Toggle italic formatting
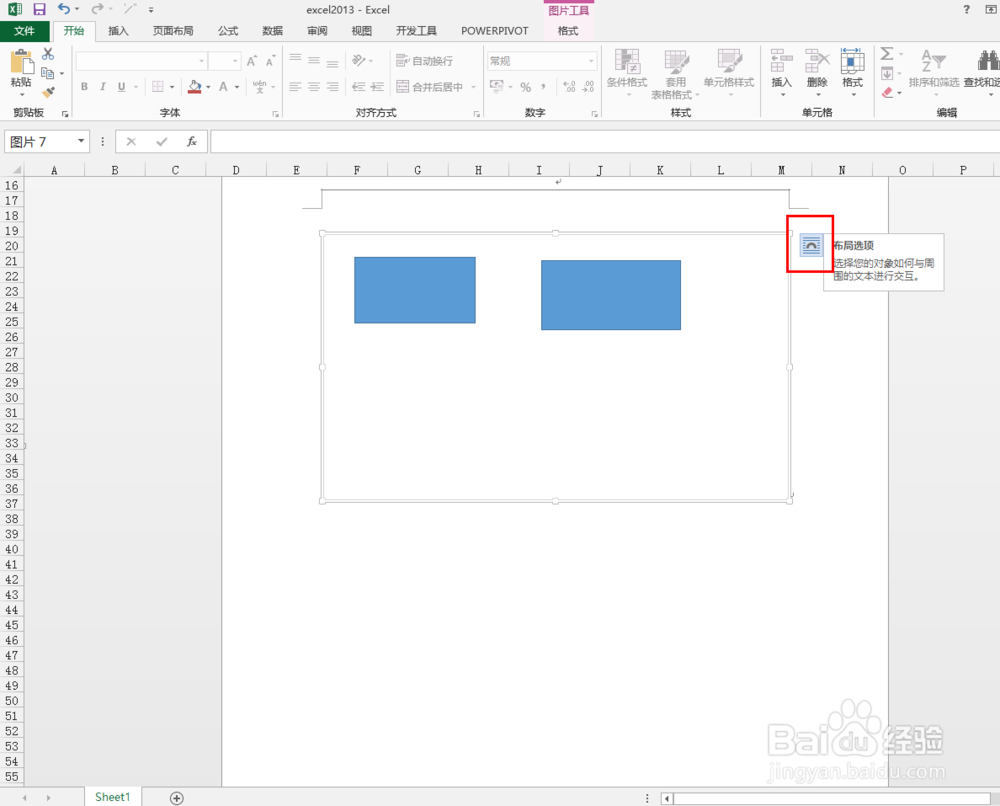Screen dimensions: 1000x806 [x=103, y=87]
